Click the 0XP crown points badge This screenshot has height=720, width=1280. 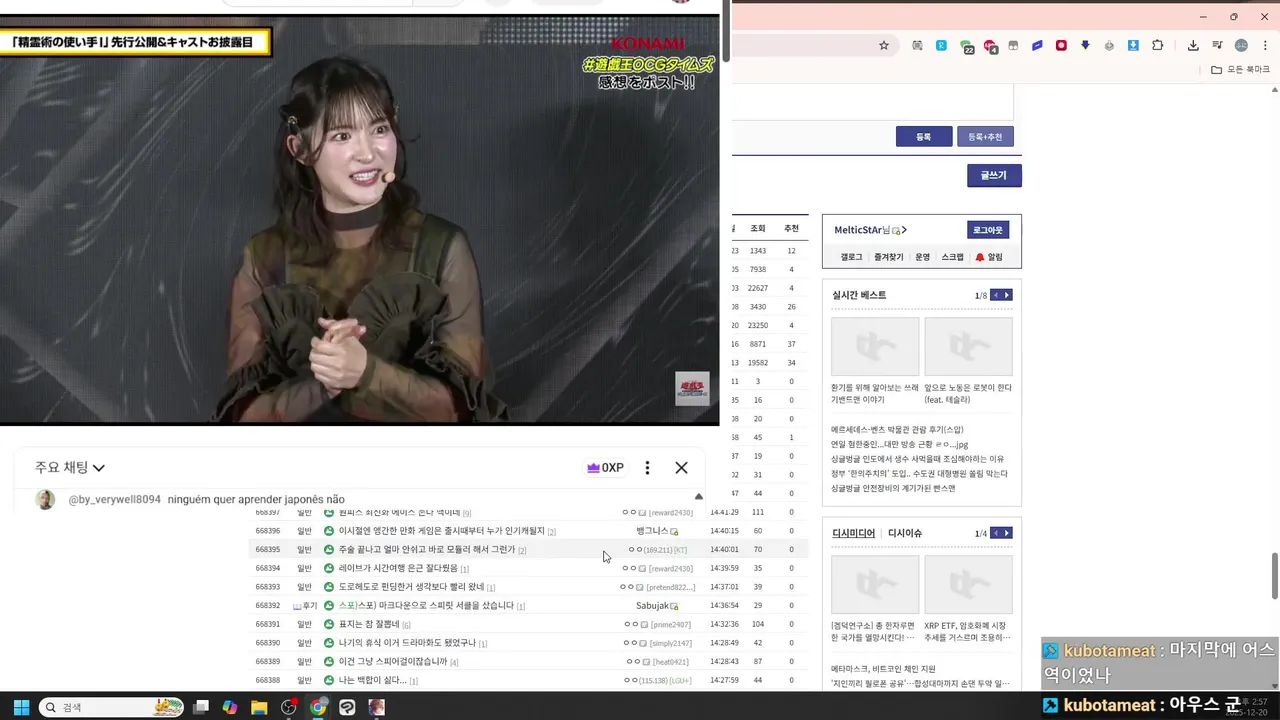click(x=605, y=468)
